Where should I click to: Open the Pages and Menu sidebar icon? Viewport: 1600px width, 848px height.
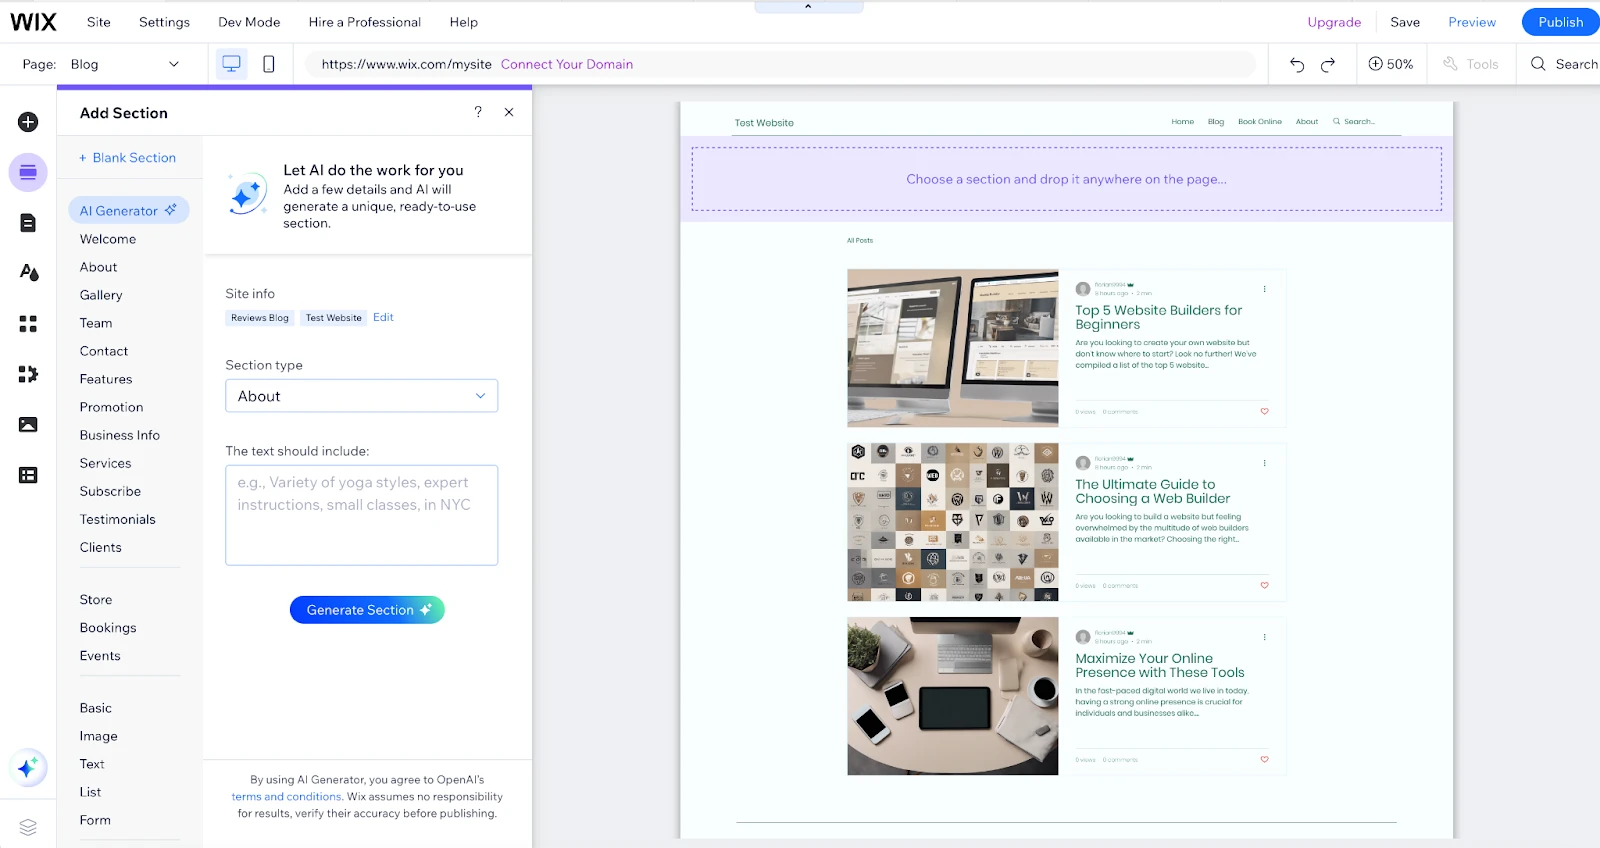28,222
